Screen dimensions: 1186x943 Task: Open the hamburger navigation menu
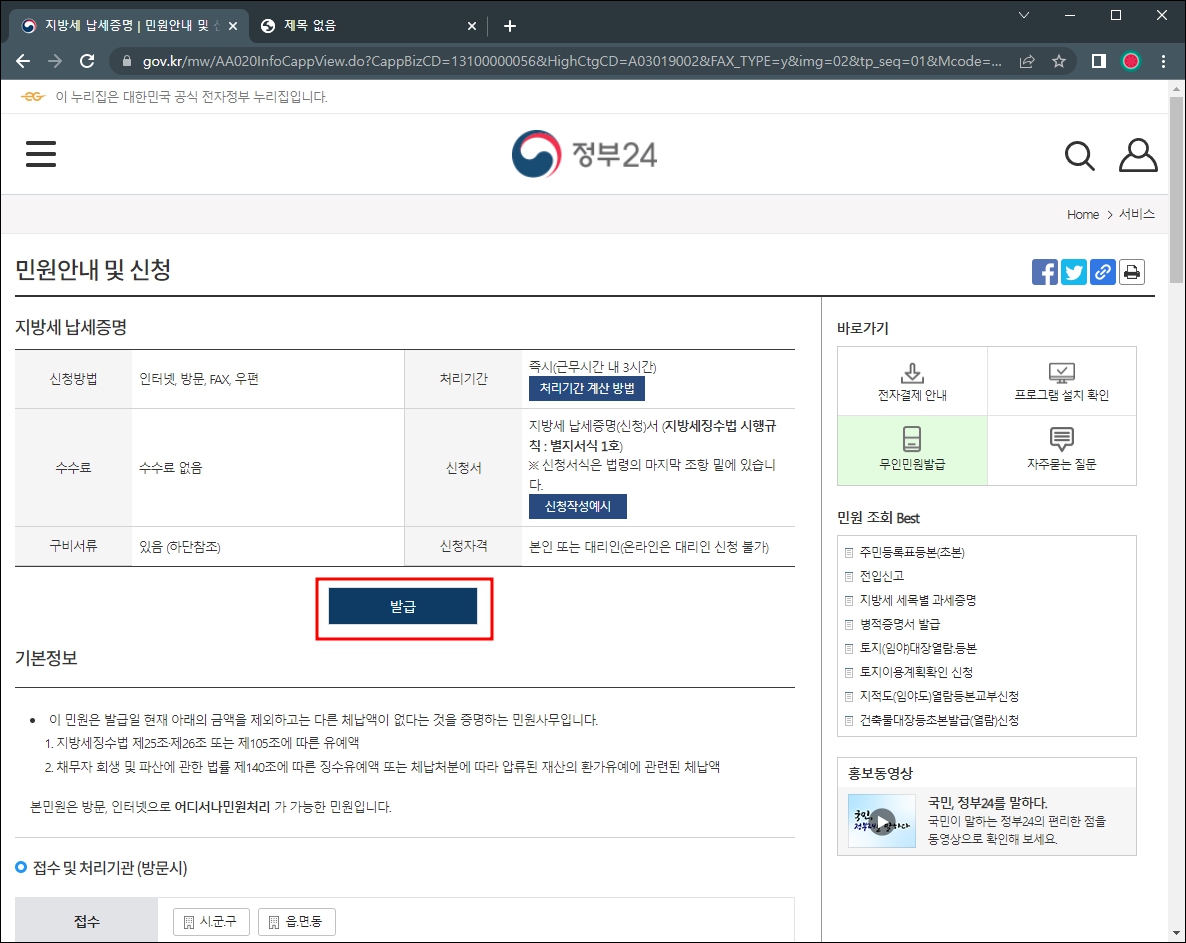point(40,154)
